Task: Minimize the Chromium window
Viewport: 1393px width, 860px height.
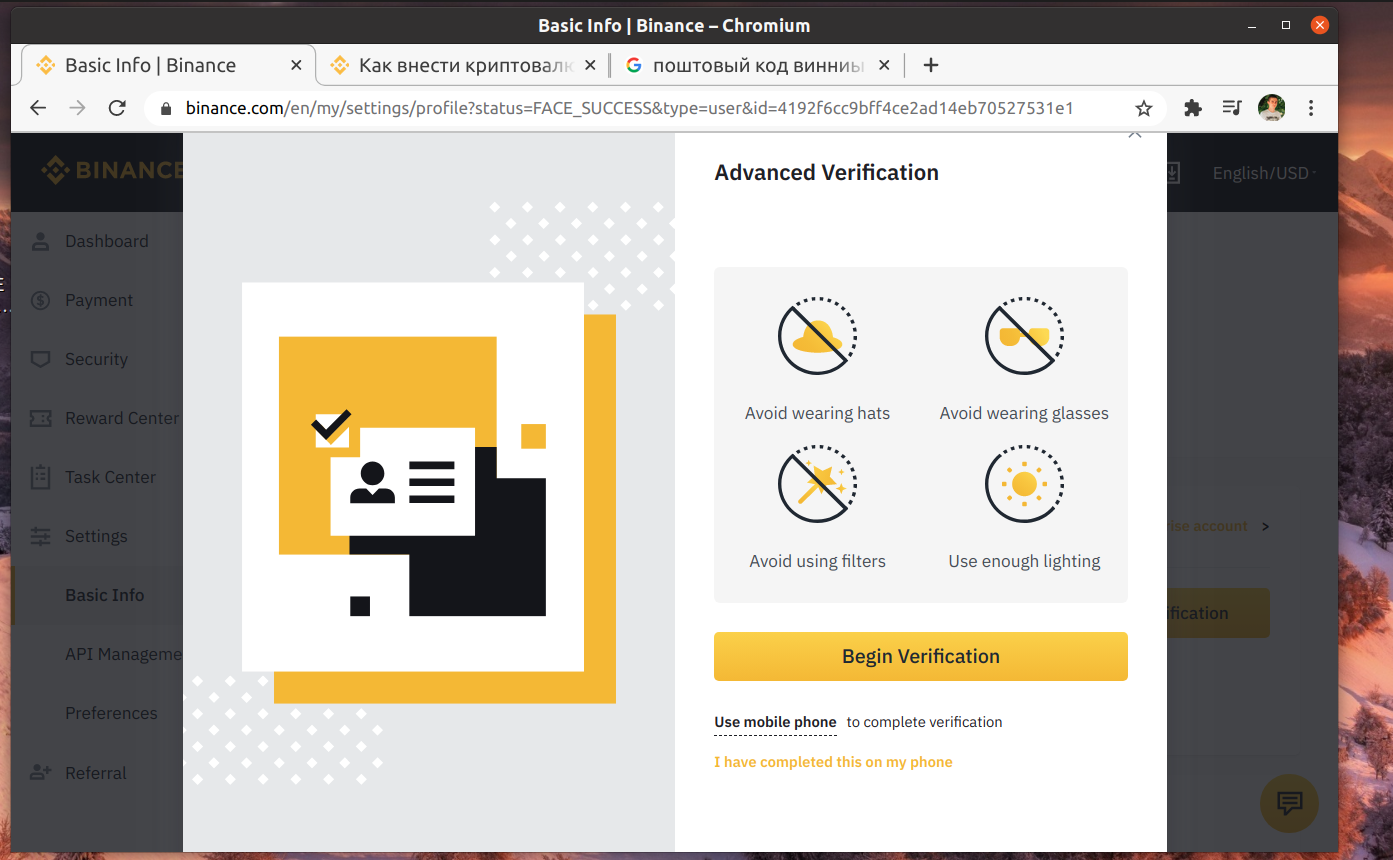Action: [1251, 25]
